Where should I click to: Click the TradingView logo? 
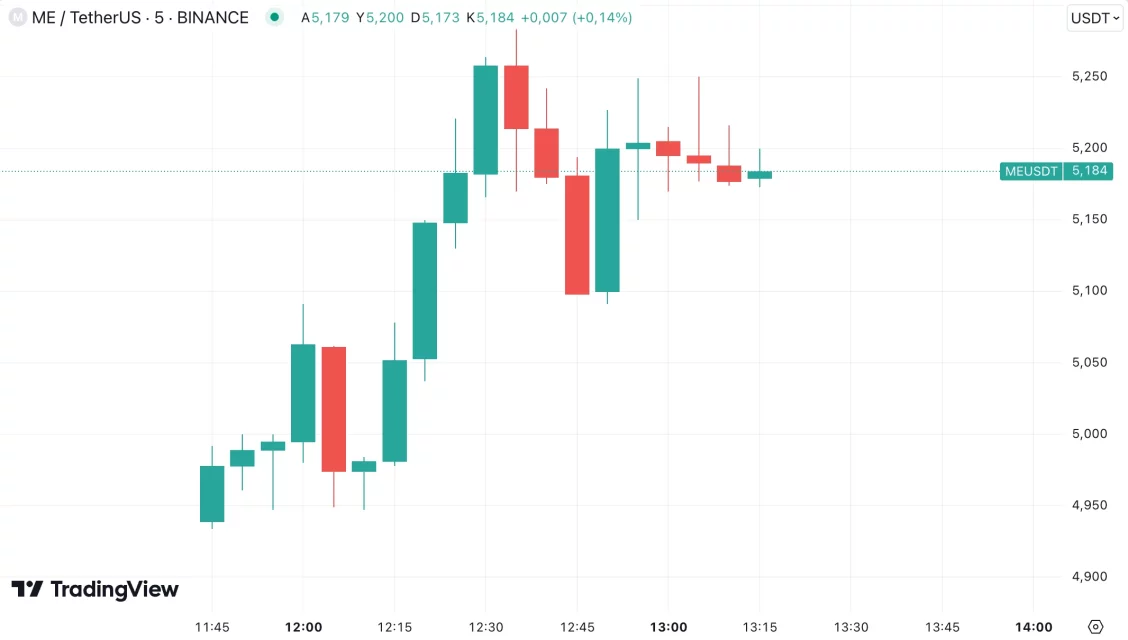[95, 589]
